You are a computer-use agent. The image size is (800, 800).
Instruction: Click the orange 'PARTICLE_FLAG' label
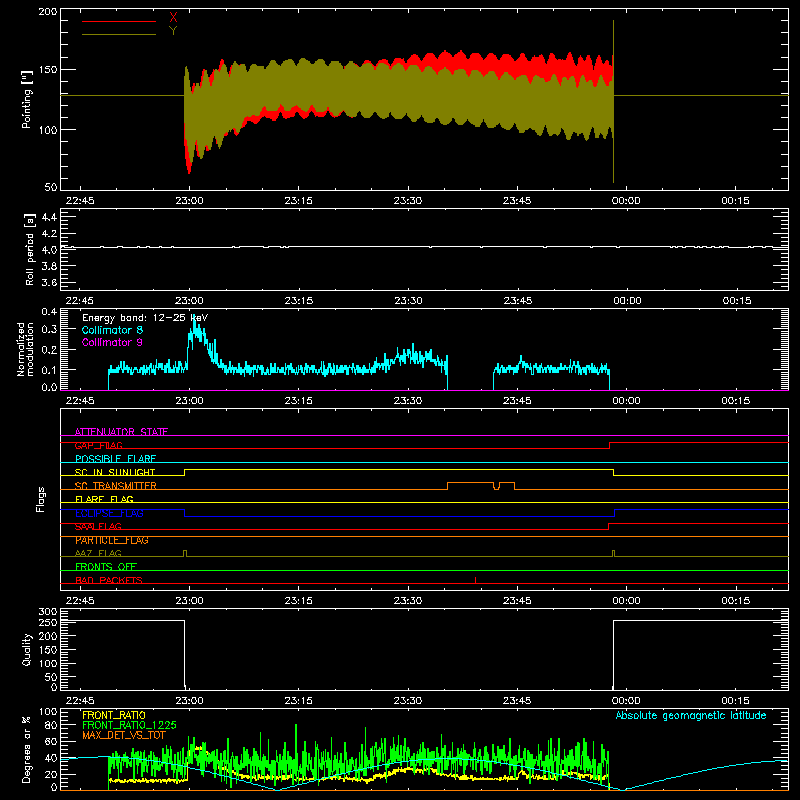[112, 540]
